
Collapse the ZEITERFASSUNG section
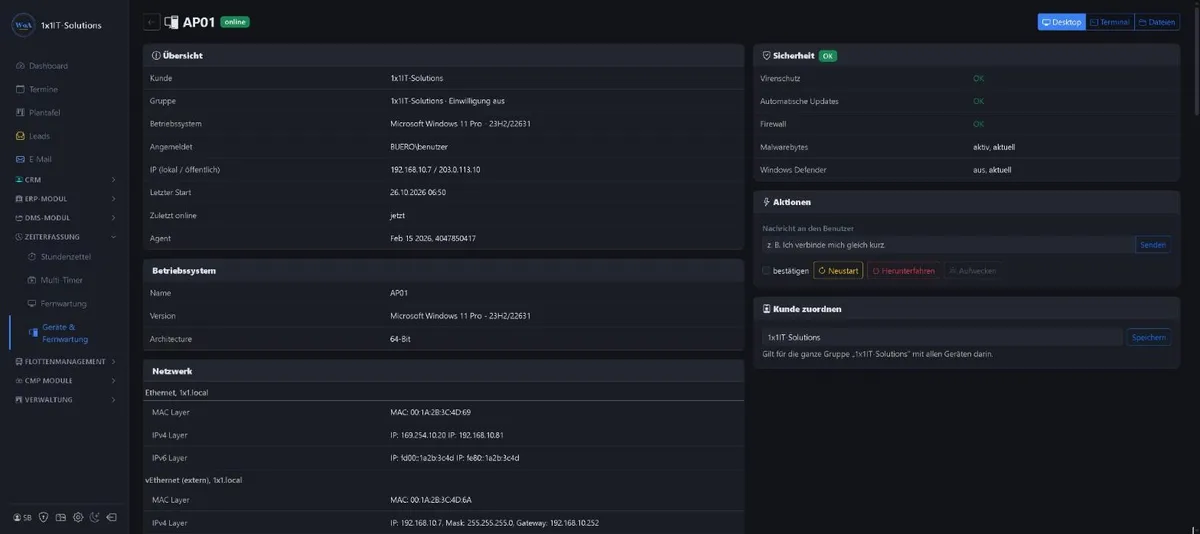pos(65,237)
